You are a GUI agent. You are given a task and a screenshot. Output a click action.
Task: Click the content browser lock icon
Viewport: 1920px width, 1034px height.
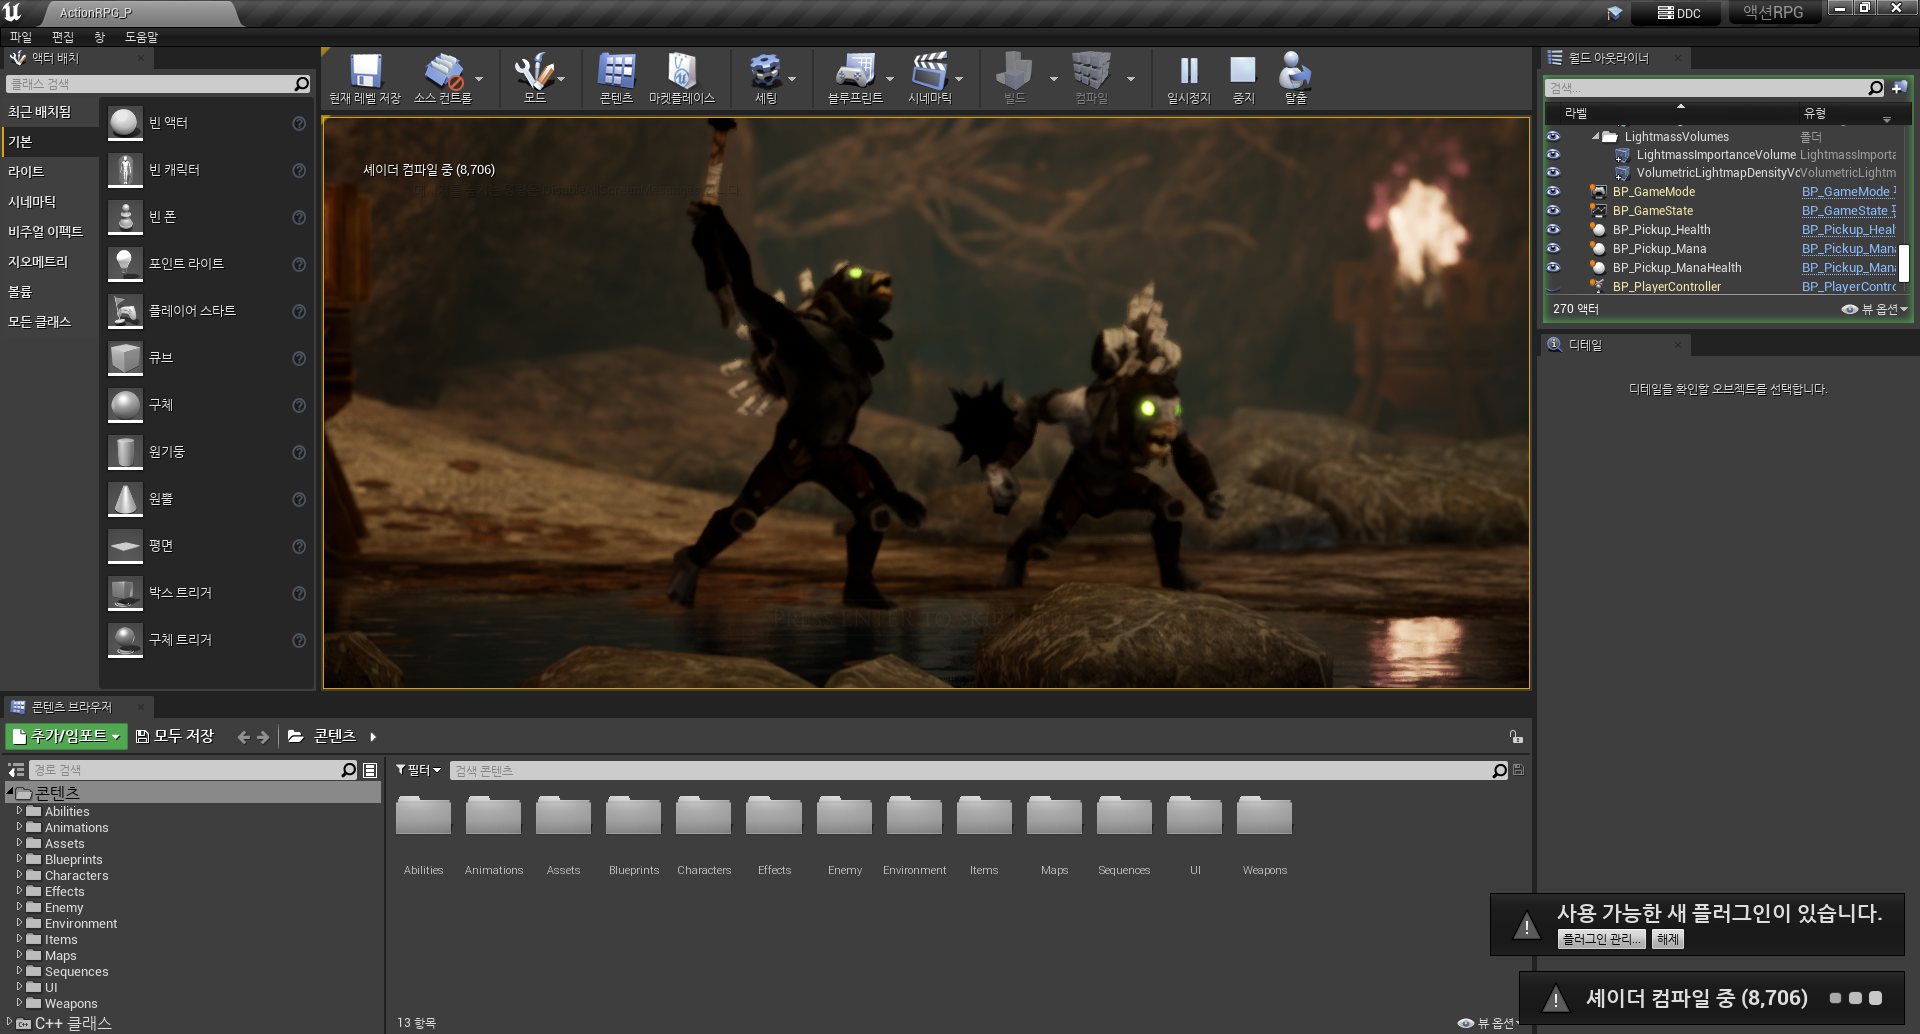point(1516,737)
